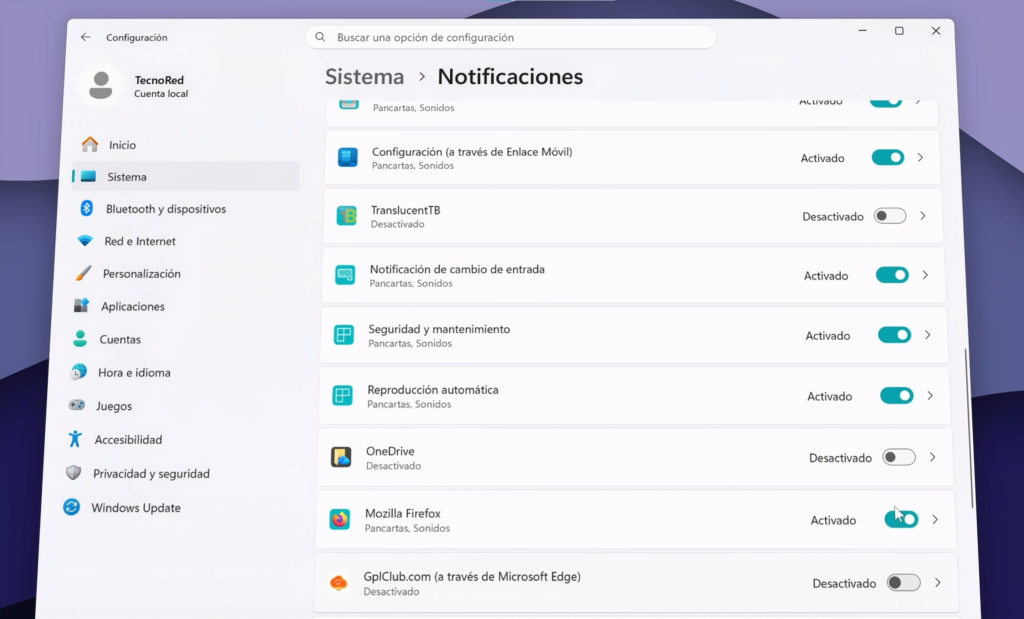Open TranslucentTB details chevron
1024x619 pixels.
click(x=923, y=215)
